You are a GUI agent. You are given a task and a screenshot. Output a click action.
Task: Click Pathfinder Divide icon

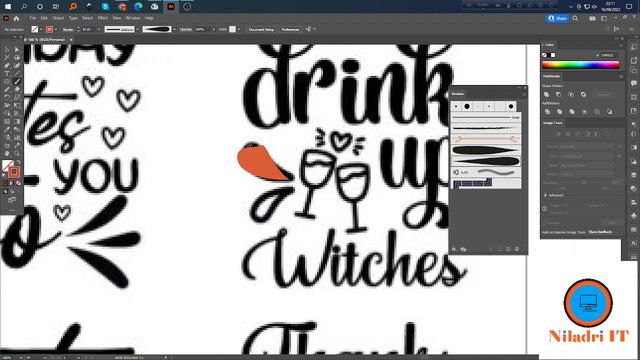point(547,111)
